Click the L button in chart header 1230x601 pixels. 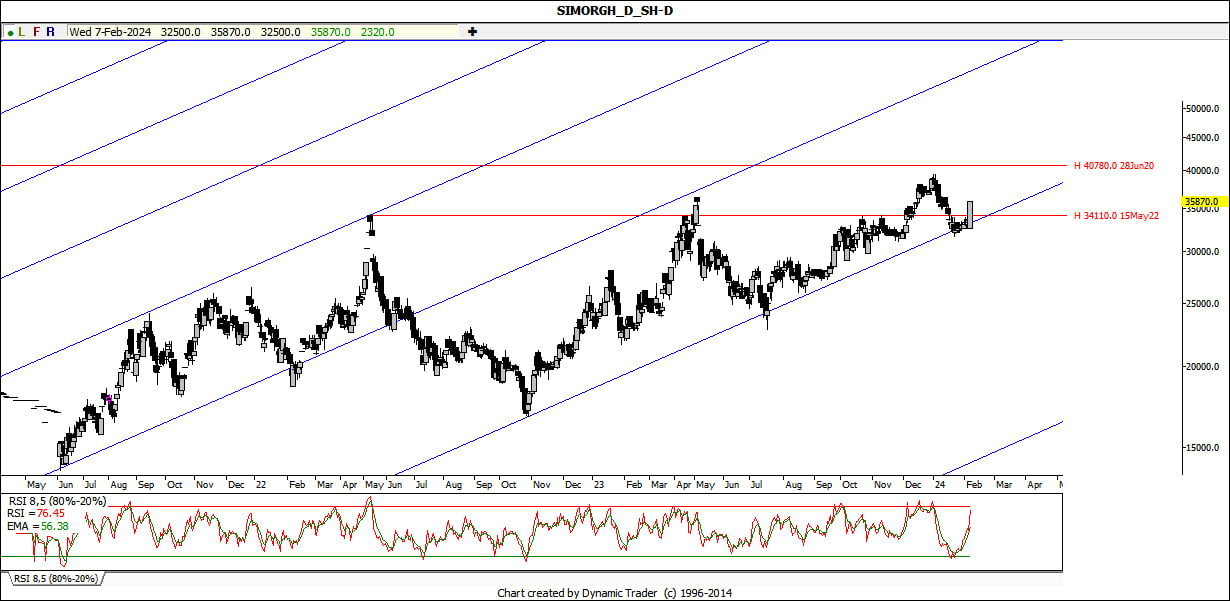(x=21, y=32)
